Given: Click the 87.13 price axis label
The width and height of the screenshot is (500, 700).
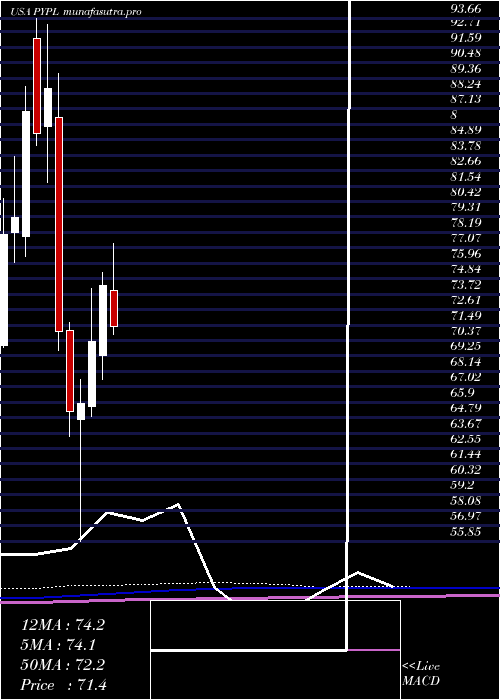Looking at the screenshot, I should pyautogui.click(x=466, y=99).
